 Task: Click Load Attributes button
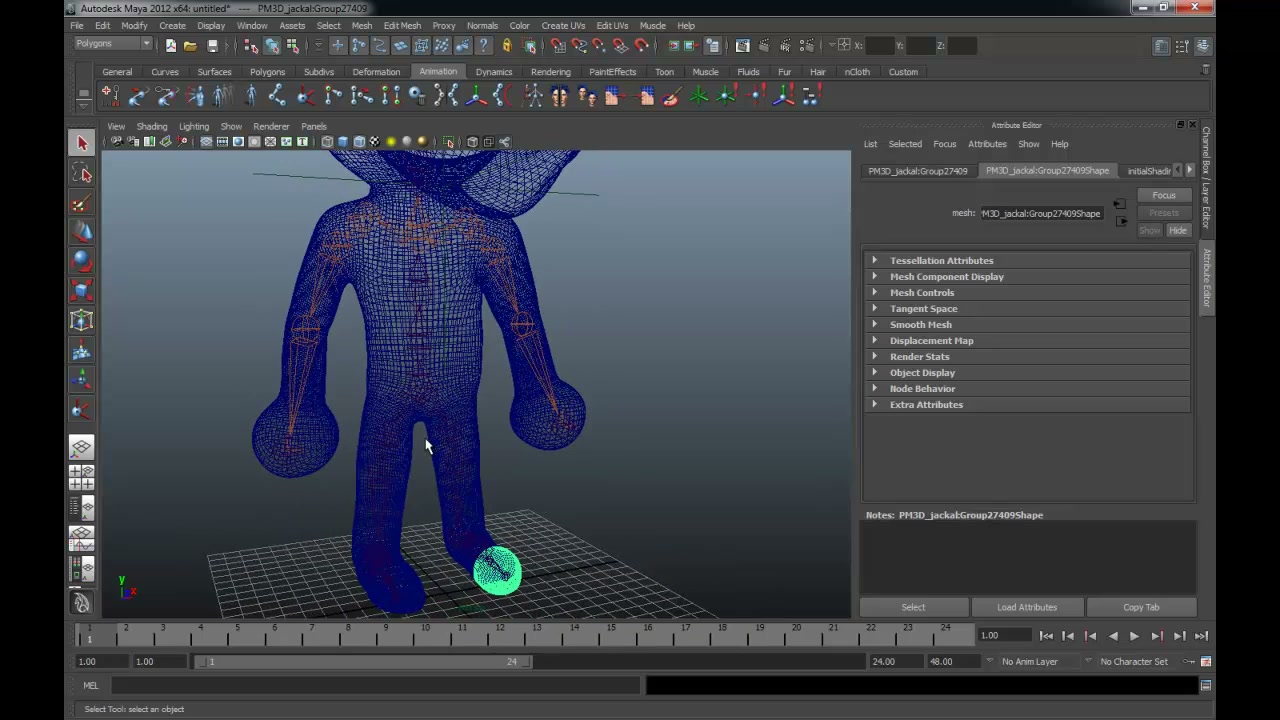1027,607
